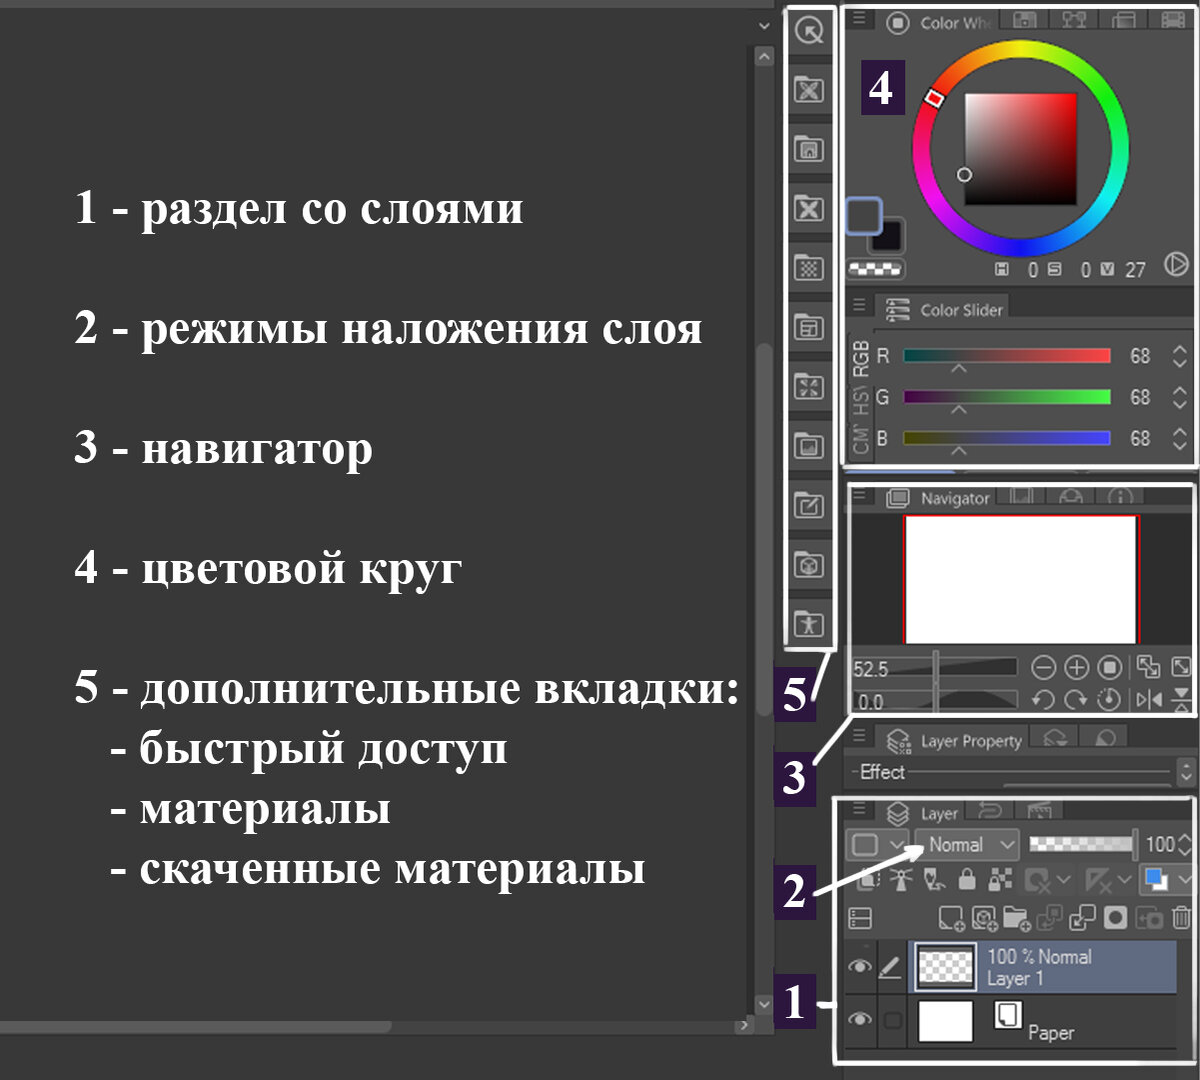The width and height of the screenshot is (1200, 1080).
Task: Create a new layer folder
Action: coord(1017,917)
